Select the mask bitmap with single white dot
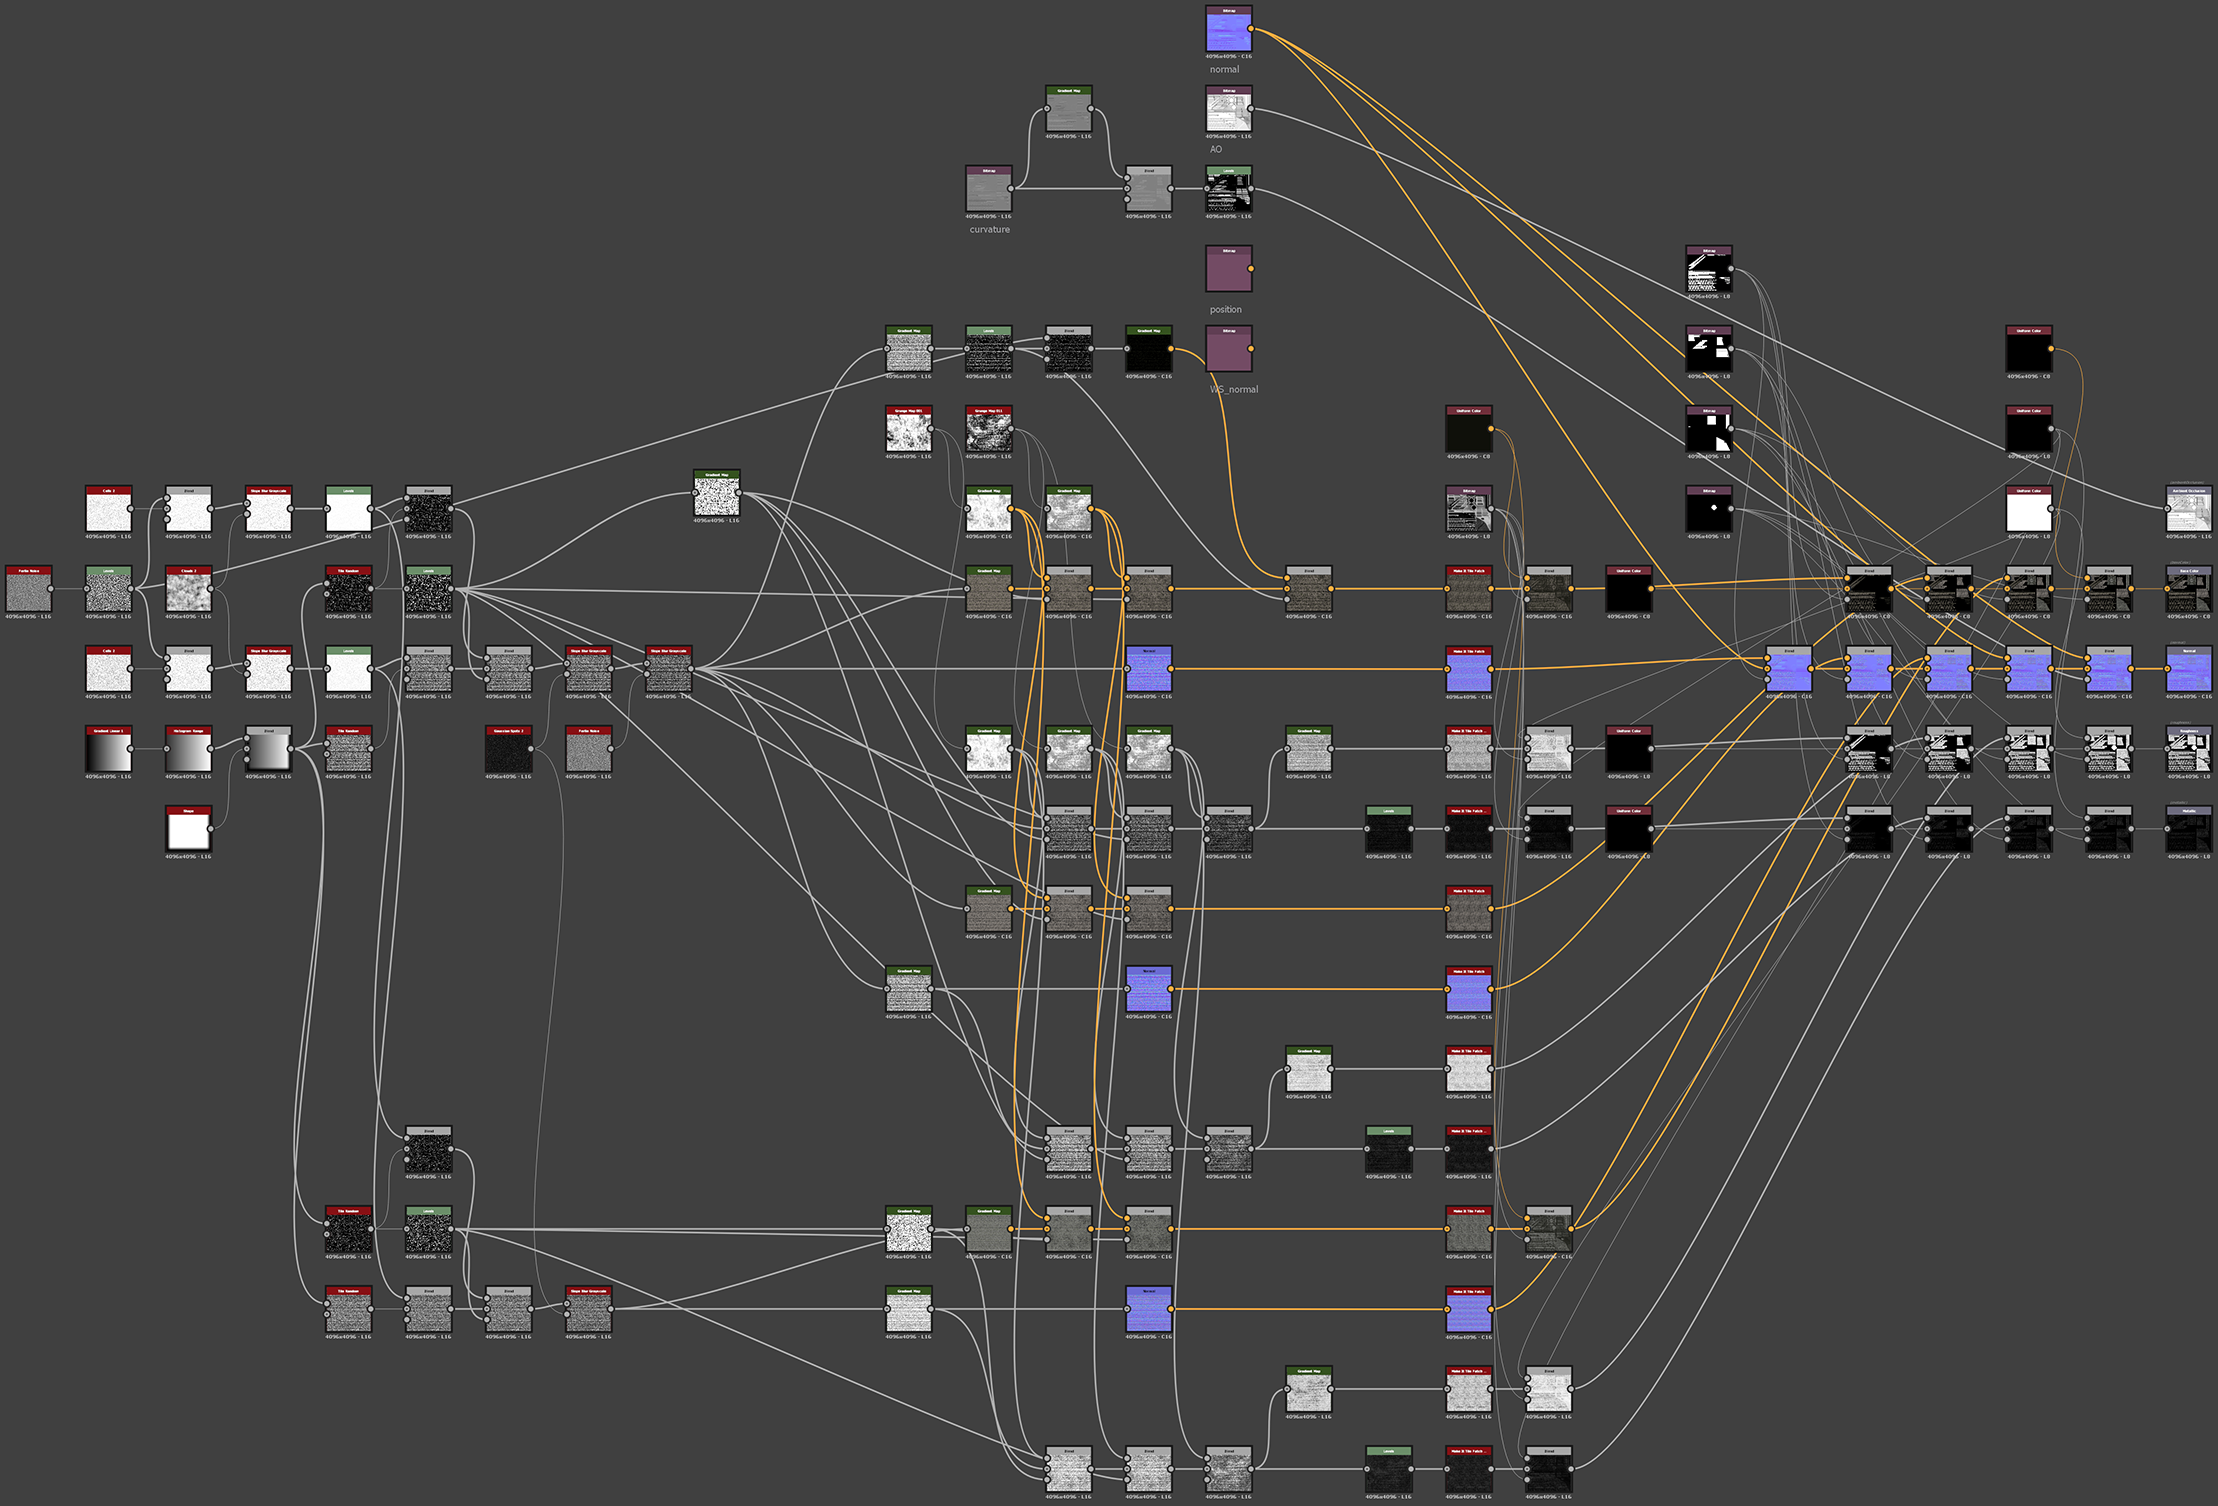The image size is (2218, 1506). click(x=1709, y=509)
